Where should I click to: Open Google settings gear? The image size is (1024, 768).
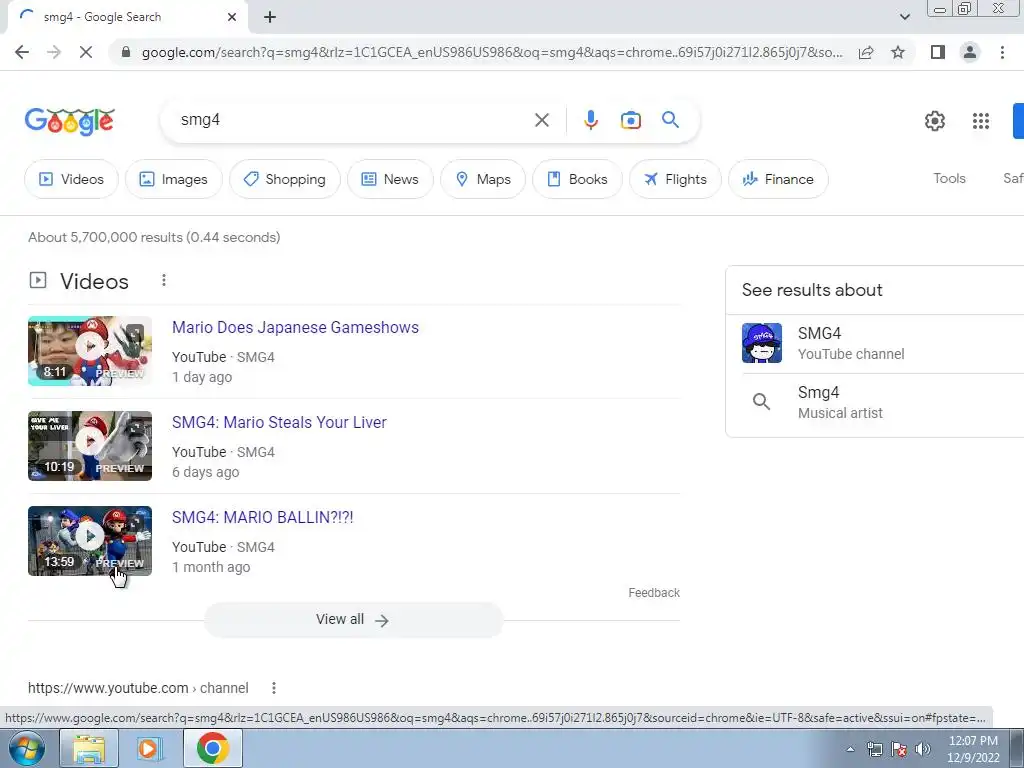[x=935, y=121]
